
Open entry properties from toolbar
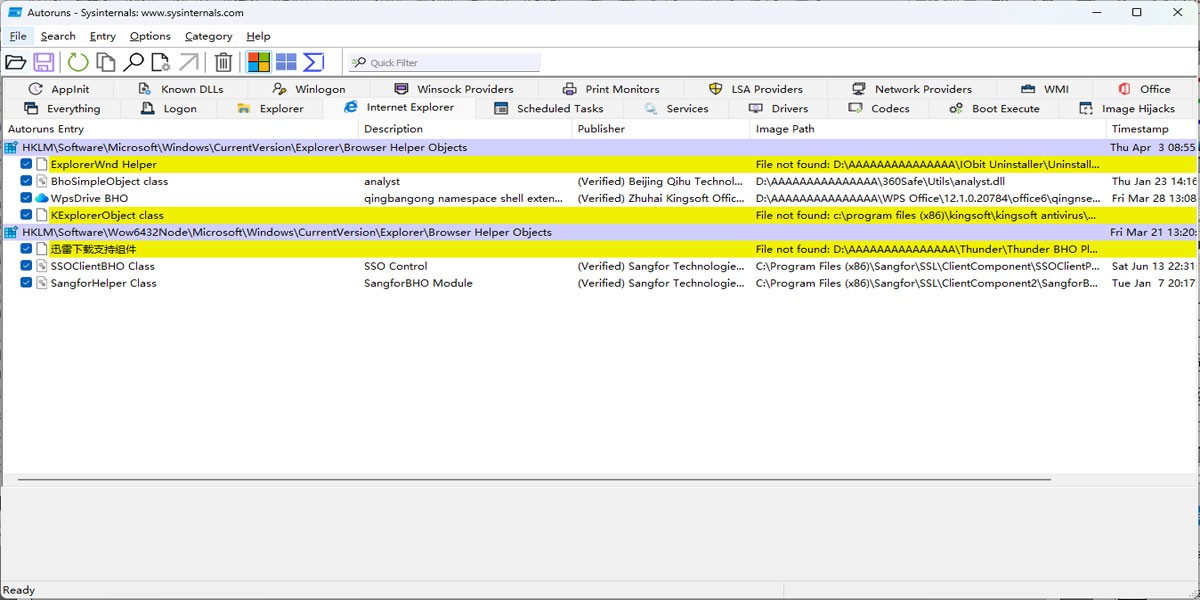[x=160, y=62]
